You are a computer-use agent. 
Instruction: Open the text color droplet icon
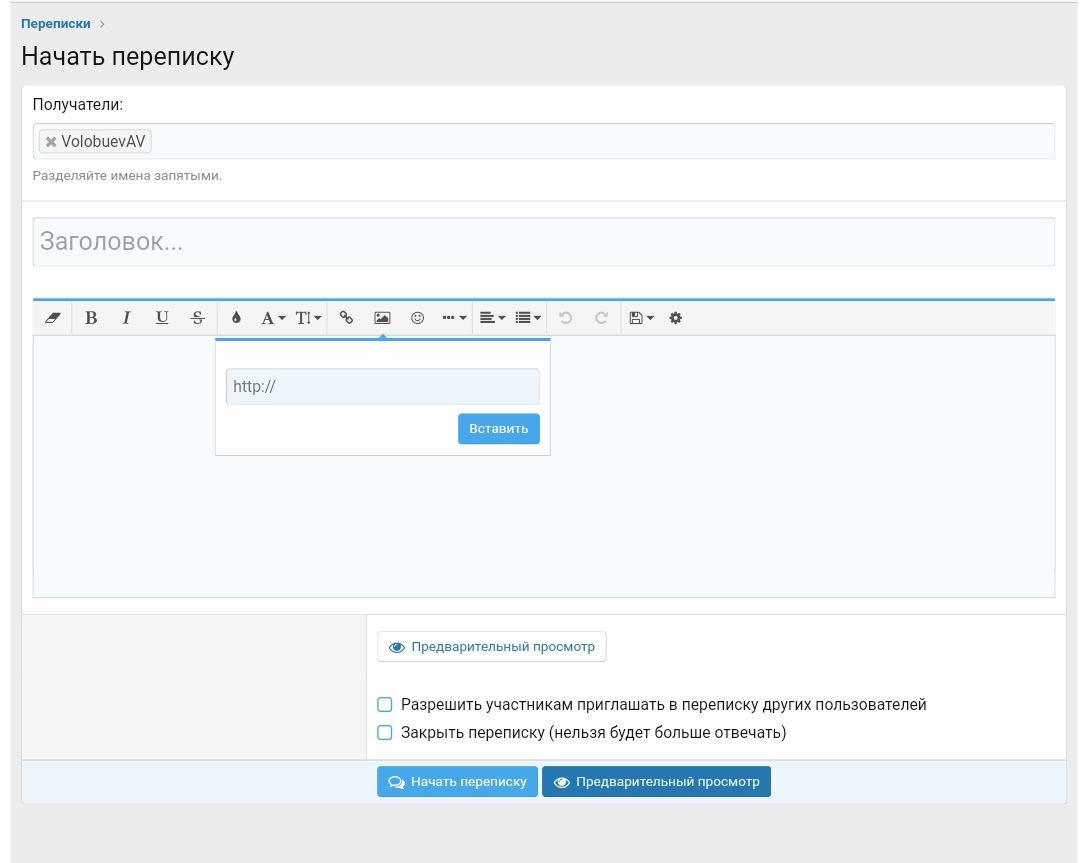236,318
